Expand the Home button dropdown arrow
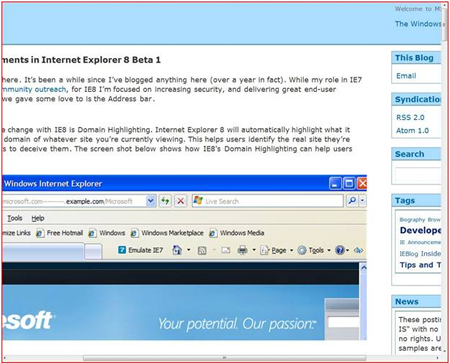The width and height of the screenshot is (450, 363). coord(189,250)
